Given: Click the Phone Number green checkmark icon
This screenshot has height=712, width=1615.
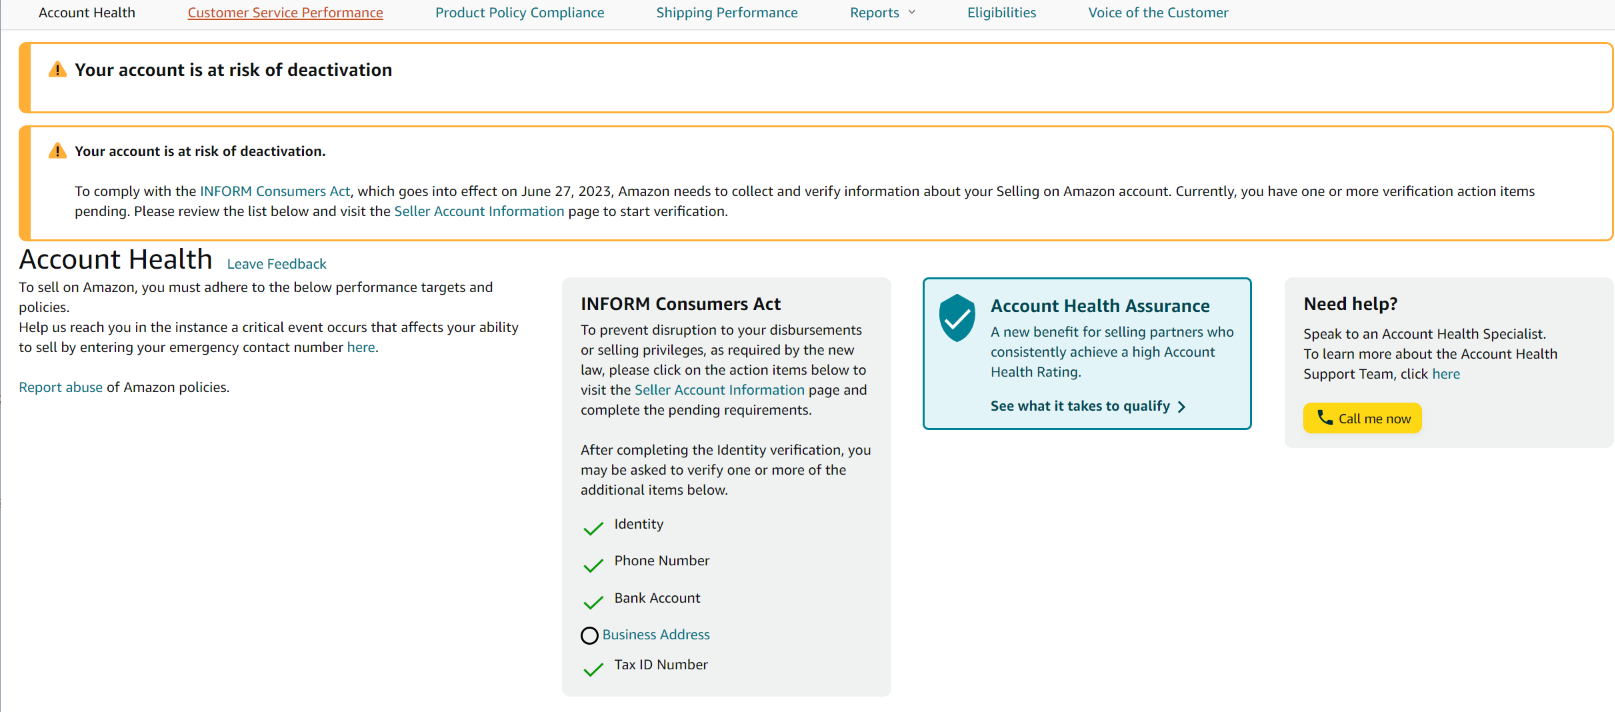Looking at the screenshot, I should point(593,564).
